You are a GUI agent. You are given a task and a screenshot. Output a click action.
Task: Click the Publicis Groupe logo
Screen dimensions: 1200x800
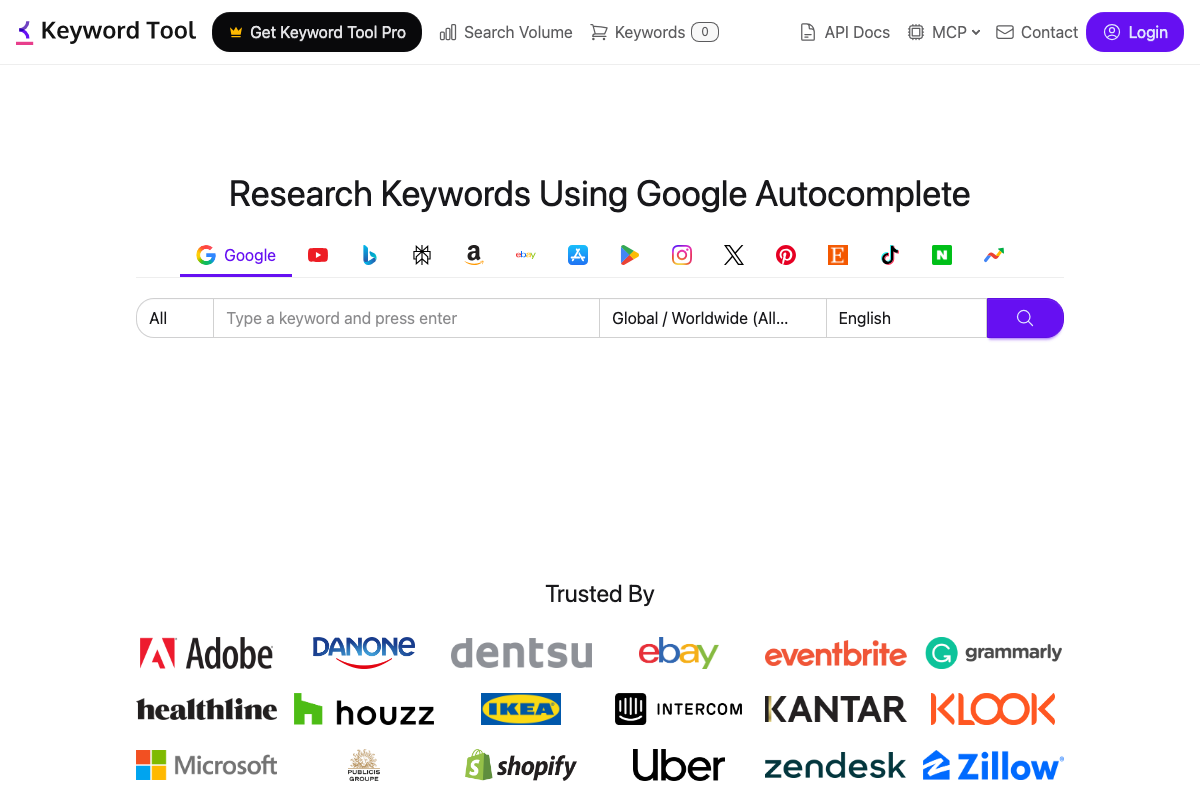[364, 765]
